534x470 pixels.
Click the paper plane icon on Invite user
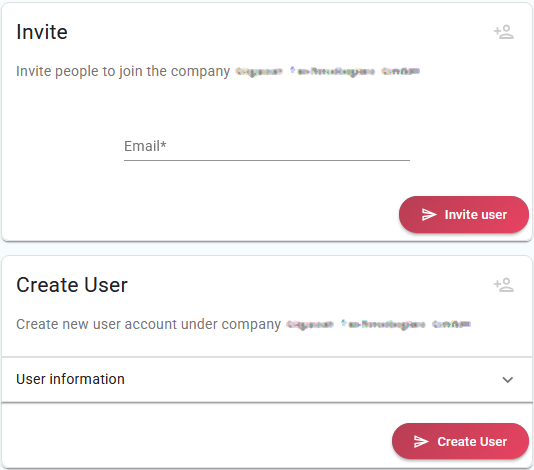429,215
